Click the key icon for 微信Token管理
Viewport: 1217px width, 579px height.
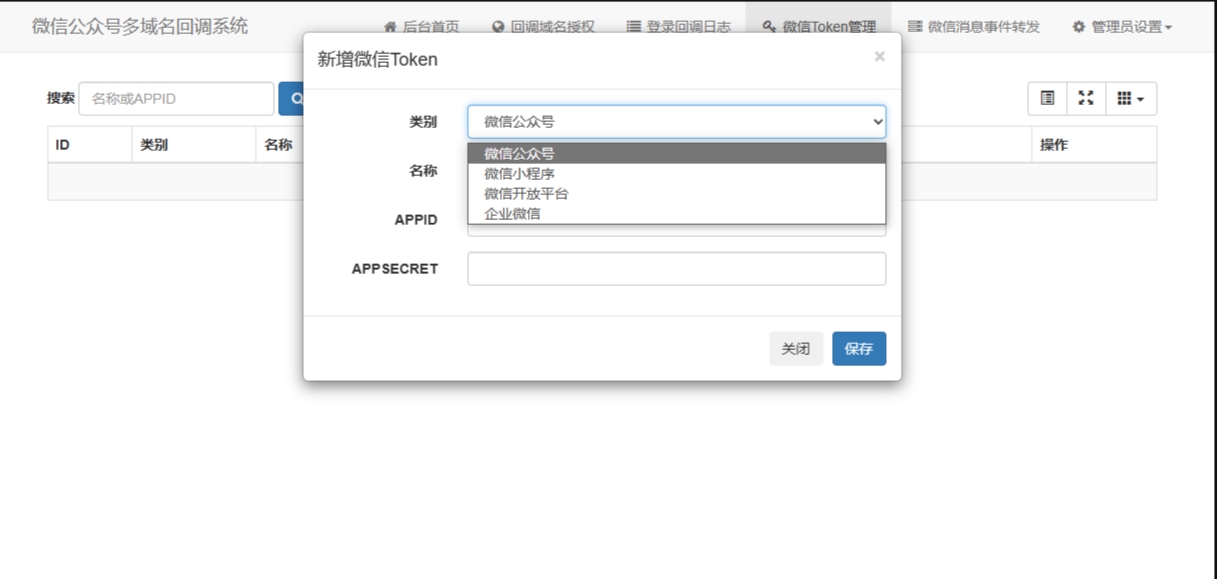point(769,27)
